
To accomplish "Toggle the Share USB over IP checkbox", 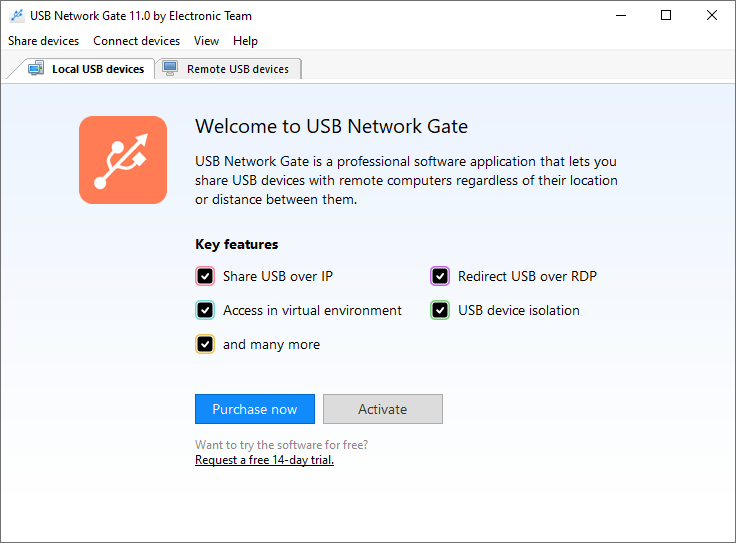I will pos(205,277).
